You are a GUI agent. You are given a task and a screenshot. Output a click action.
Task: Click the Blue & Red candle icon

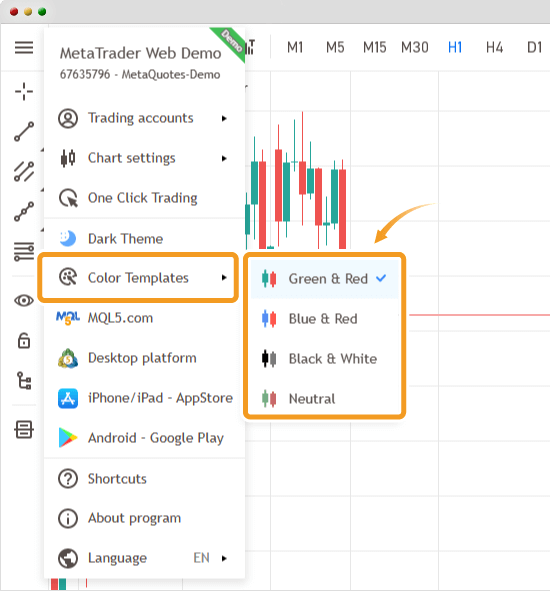point(269,318)
